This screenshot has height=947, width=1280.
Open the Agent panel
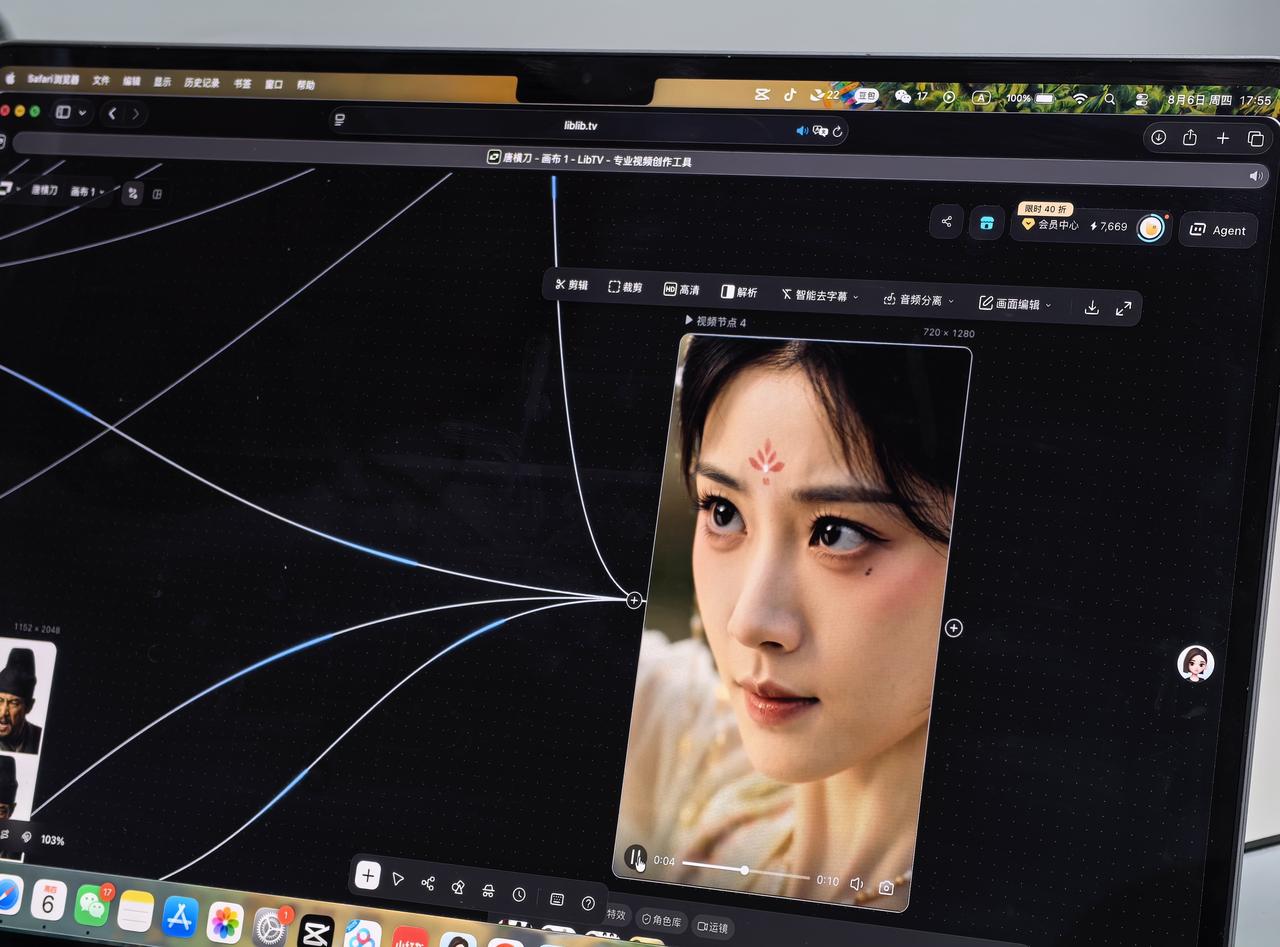(x=1217, y=230)
